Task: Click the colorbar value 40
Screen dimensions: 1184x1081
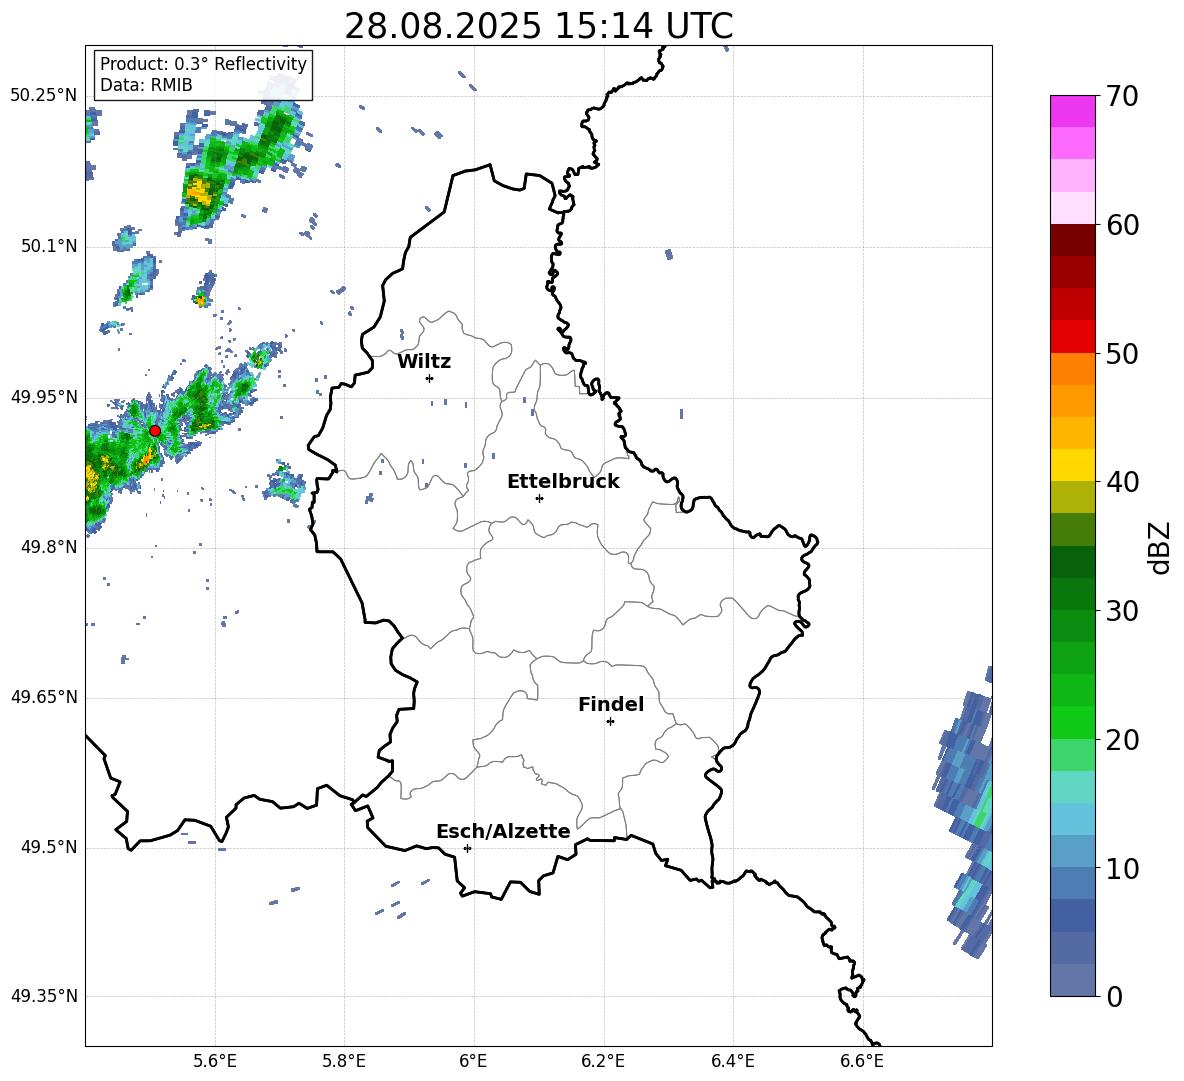Action: coord(1122,482)
